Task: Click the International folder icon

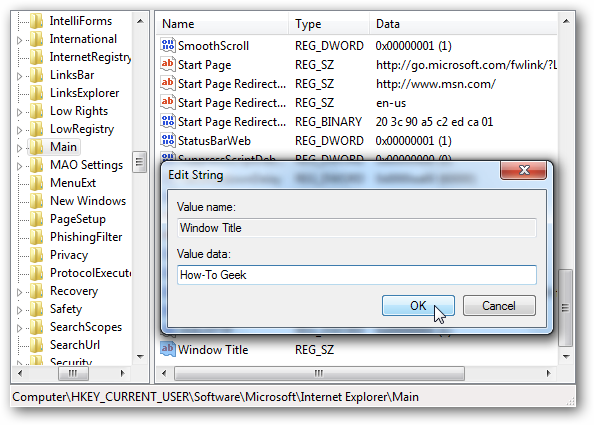Action: coord(36,39)
